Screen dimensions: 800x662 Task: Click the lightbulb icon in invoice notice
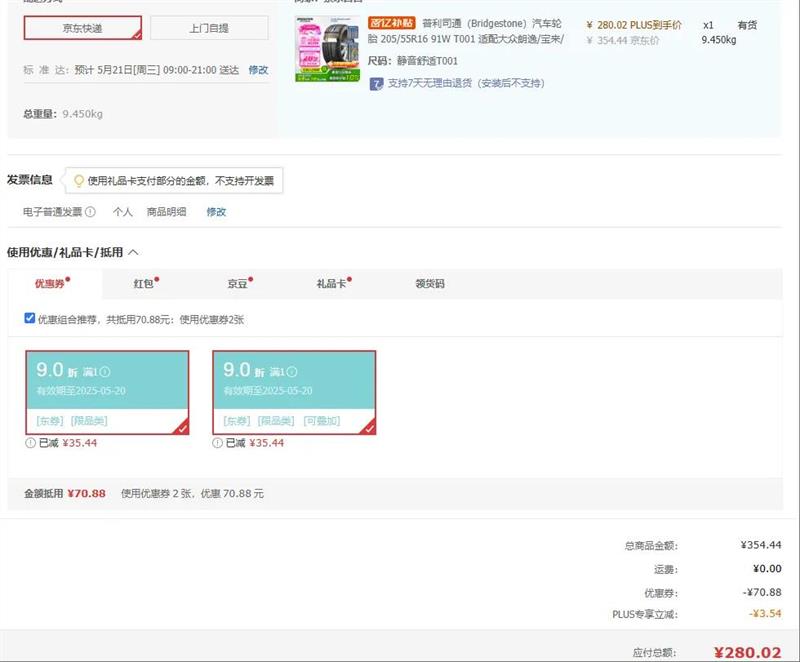click(x=77, y=181)
